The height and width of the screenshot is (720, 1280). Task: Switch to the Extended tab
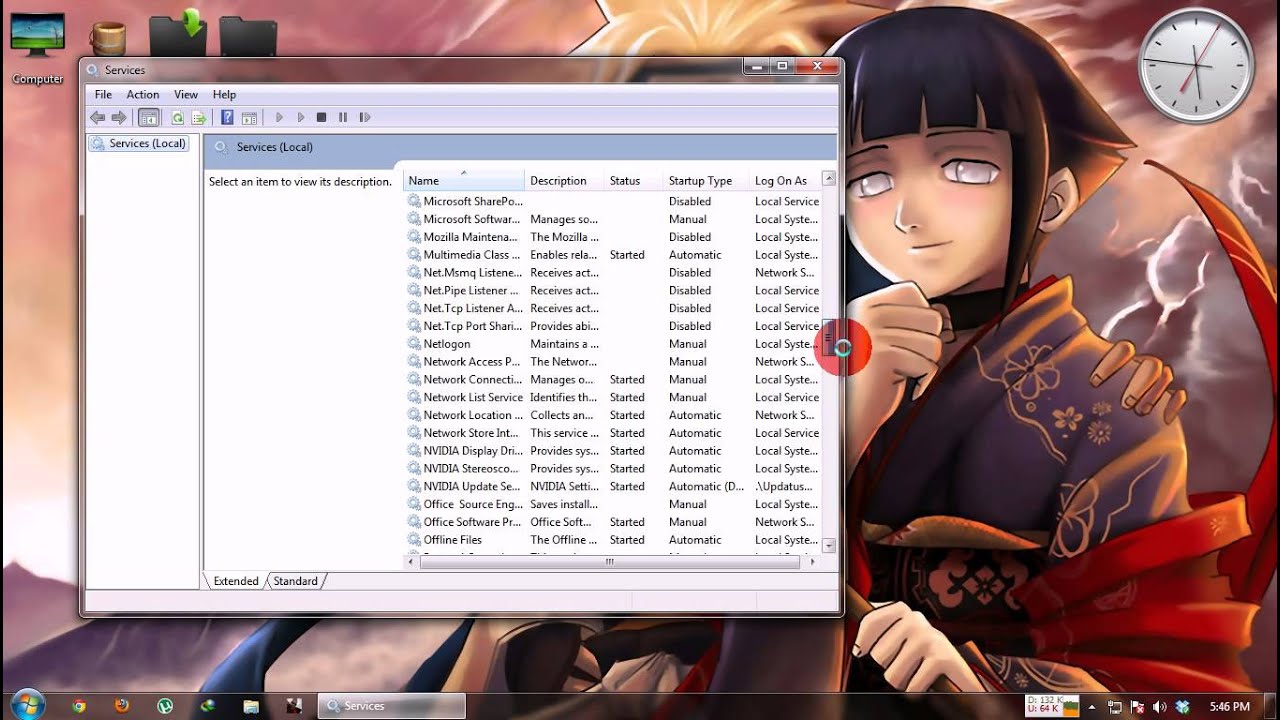(x=236, y=581)
